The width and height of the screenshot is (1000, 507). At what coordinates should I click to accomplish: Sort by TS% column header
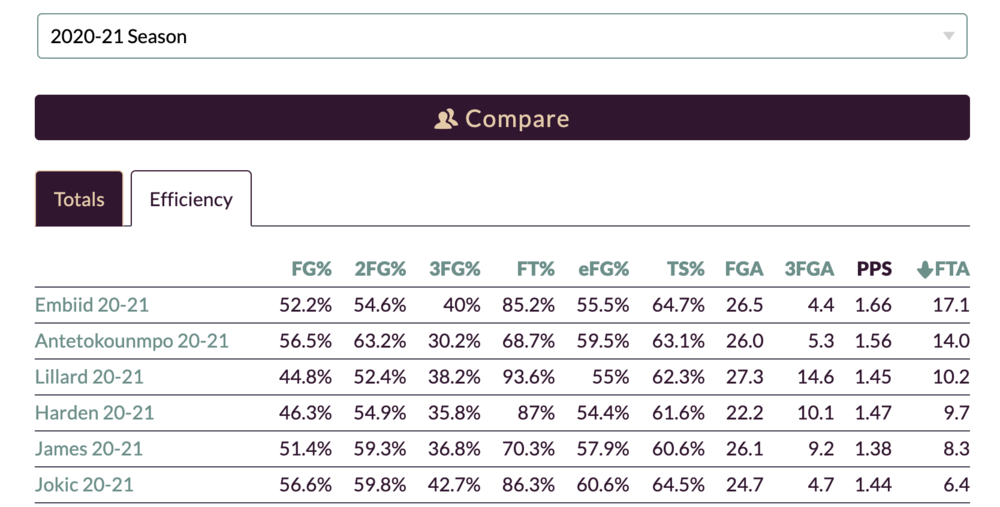[686, 269]
